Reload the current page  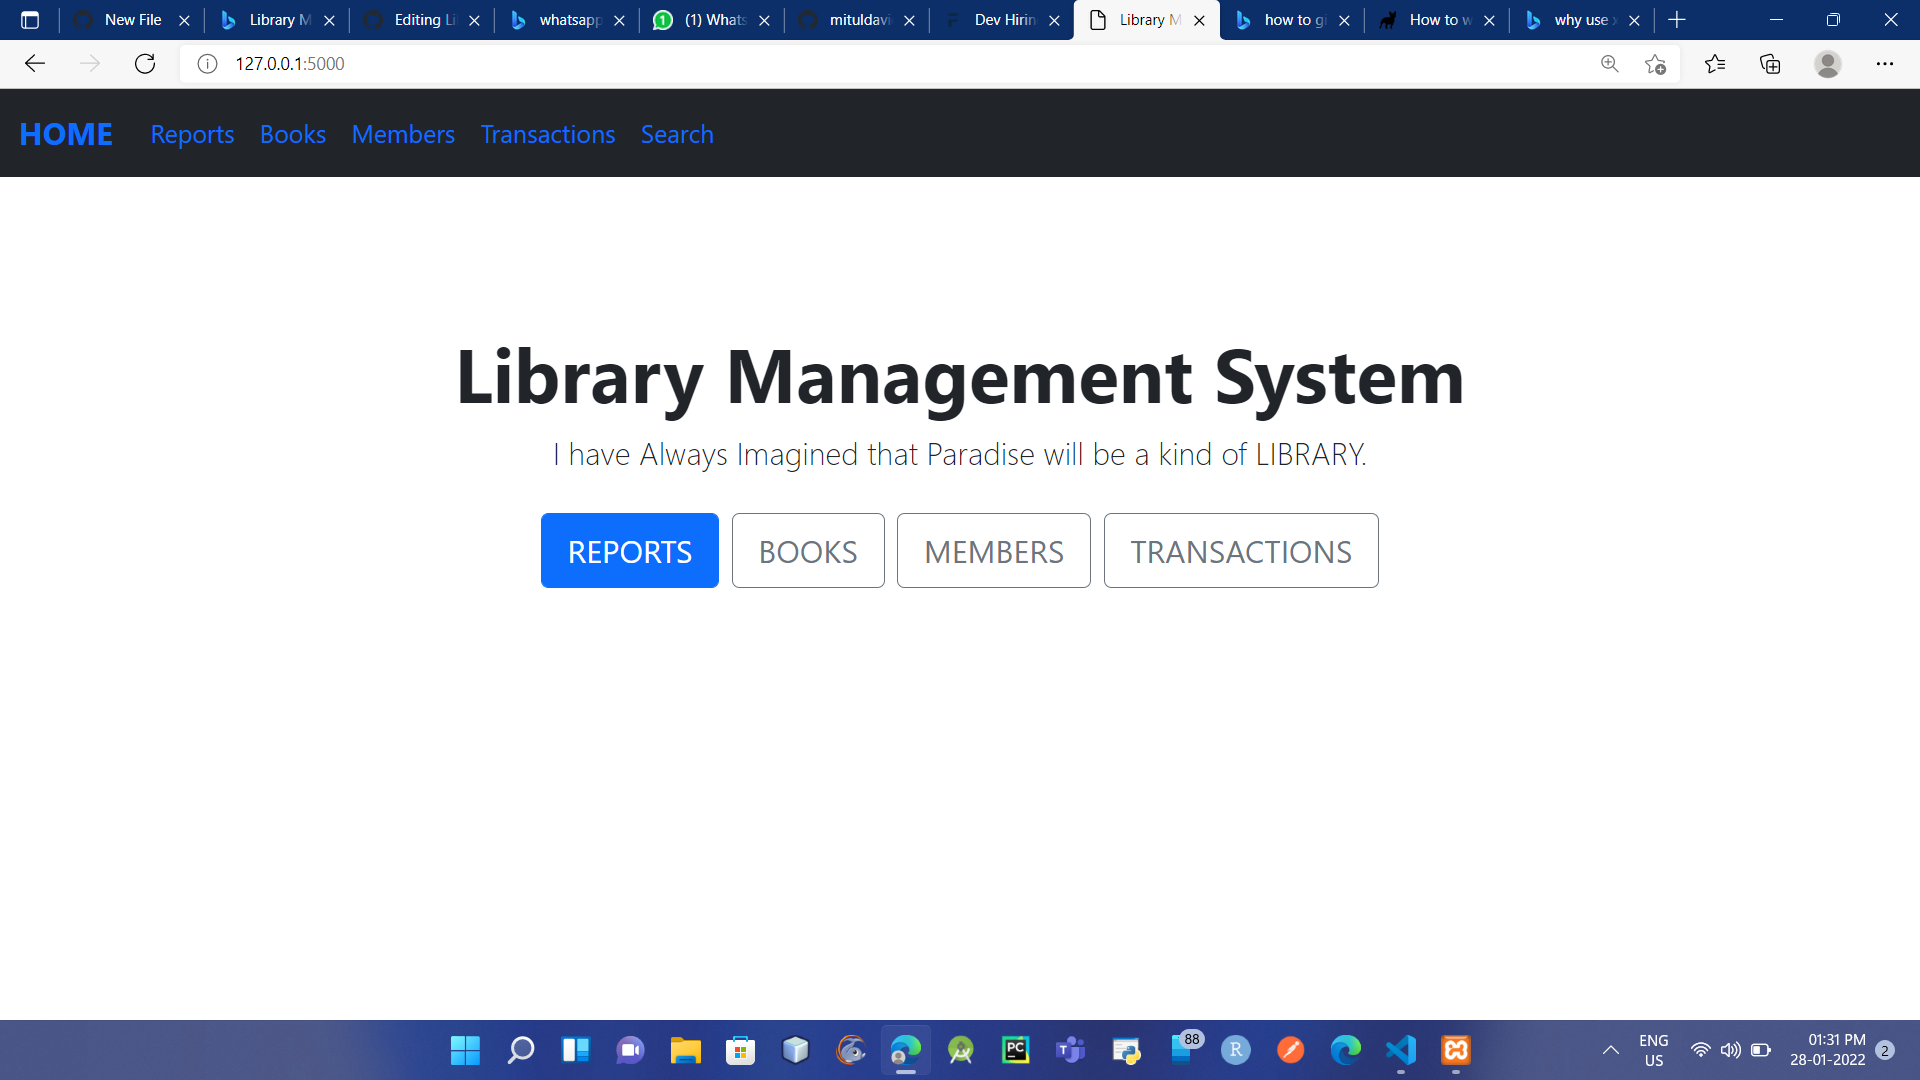(x=145, y=63)
